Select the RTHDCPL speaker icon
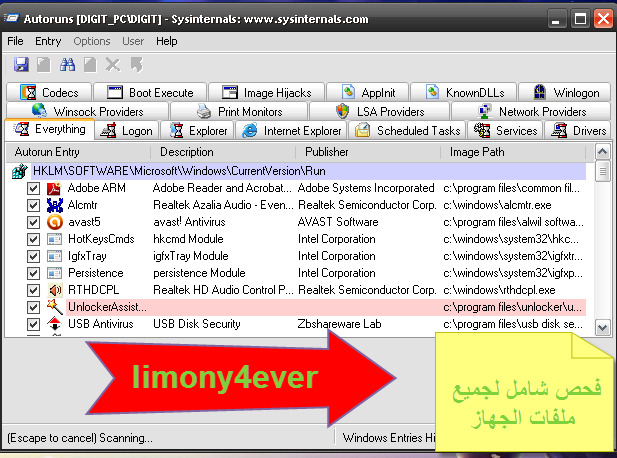The image size is (617, 458). click(x=55, y=290)
